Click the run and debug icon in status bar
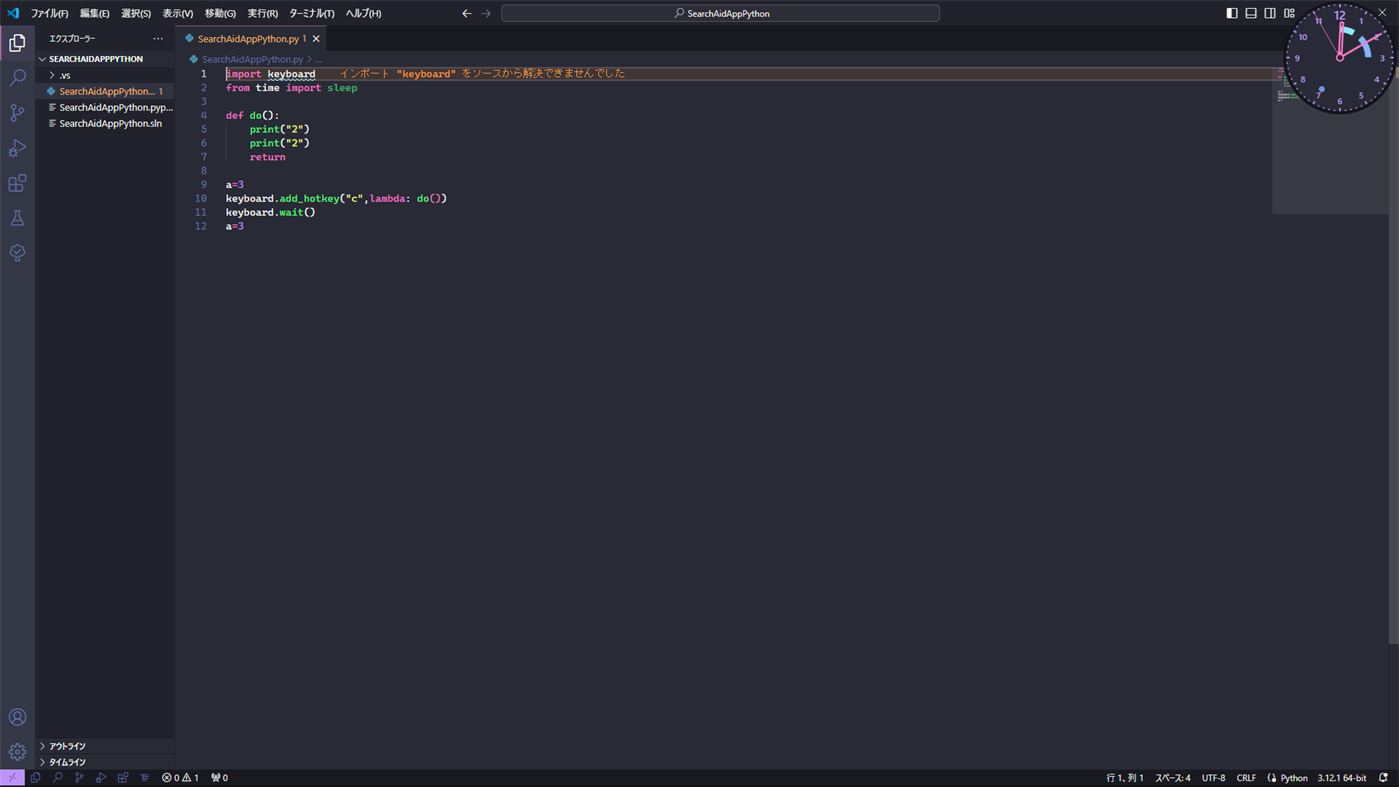This screenshot has width=1399, height=787. pos(101,778)
